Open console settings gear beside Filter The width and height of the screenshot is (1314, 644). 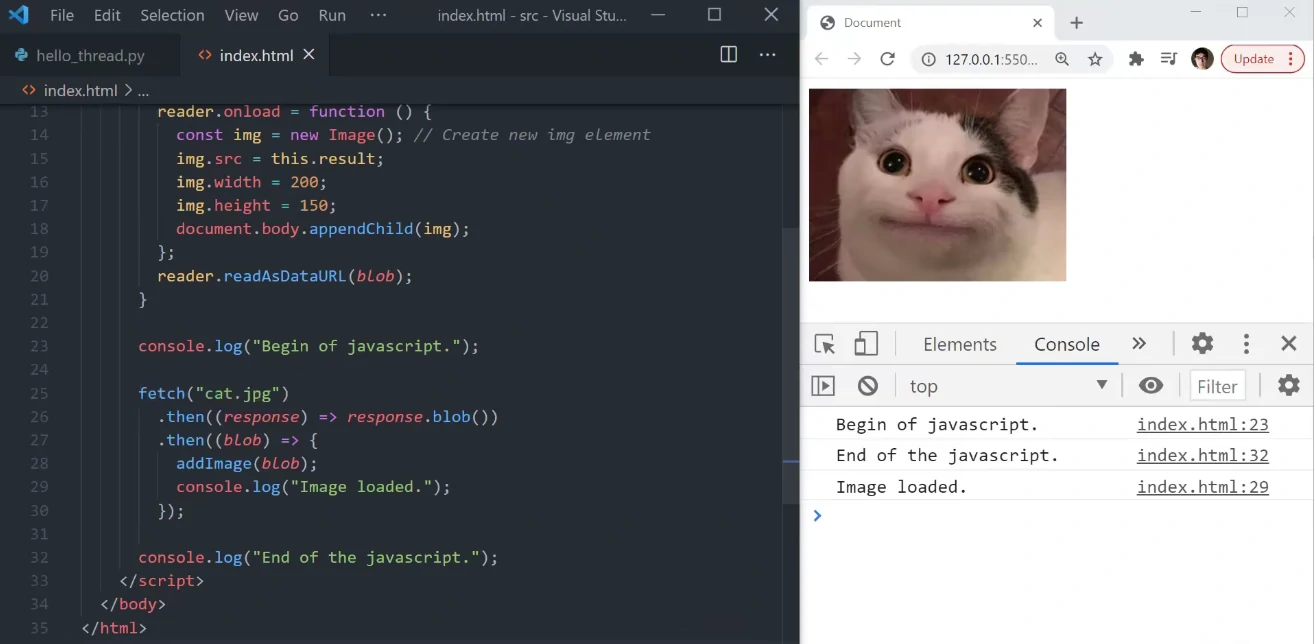[x=1289, y=385]
